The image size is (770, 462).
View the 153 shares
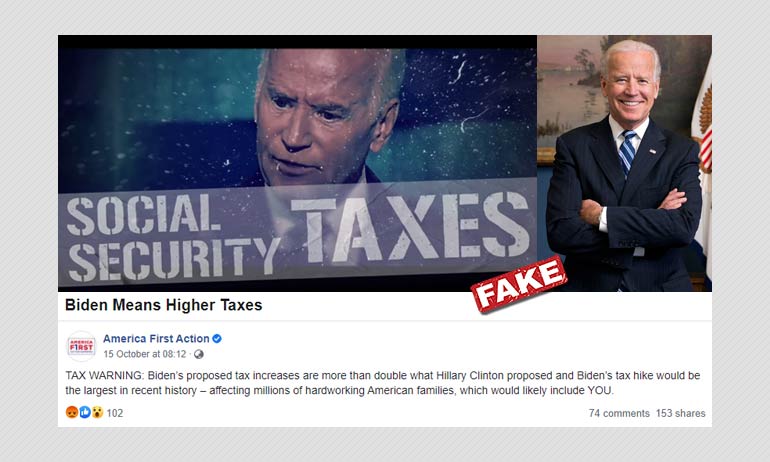tap(681, 413)
